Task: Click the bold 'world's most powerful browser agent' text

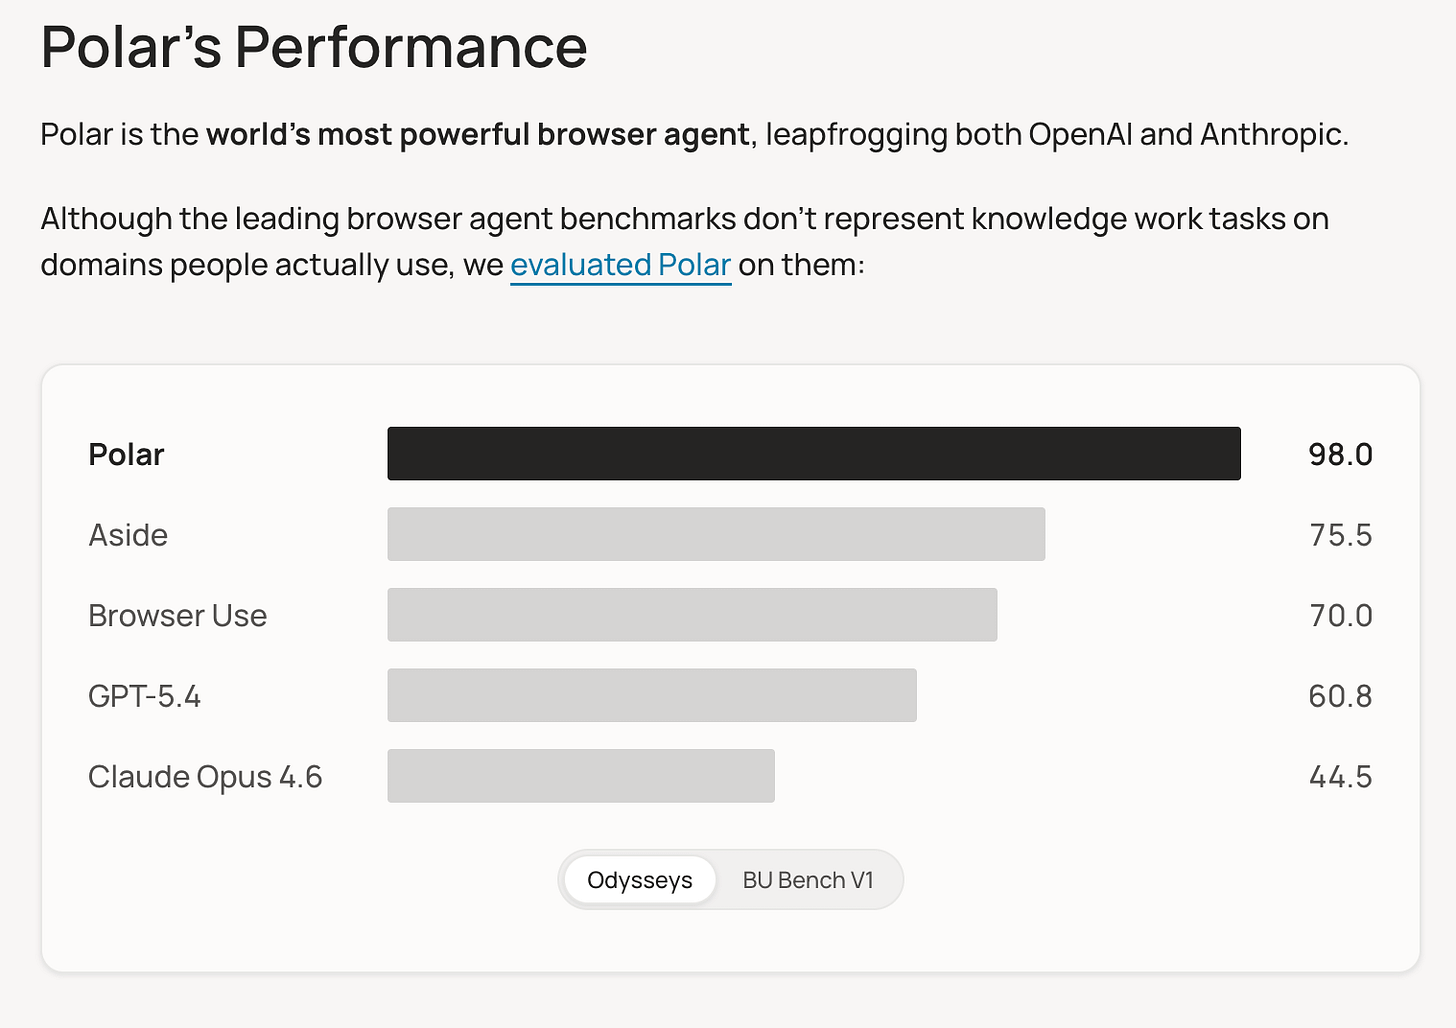Action: (478, 134)
